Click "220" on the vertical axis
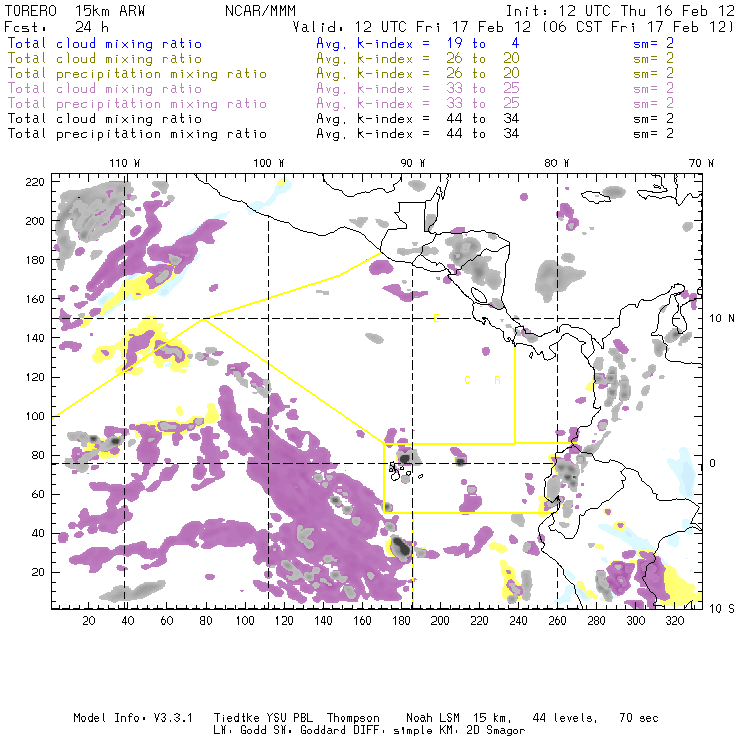Image resolution: width=740 pixels, height=740 pixels. [35, 182]
